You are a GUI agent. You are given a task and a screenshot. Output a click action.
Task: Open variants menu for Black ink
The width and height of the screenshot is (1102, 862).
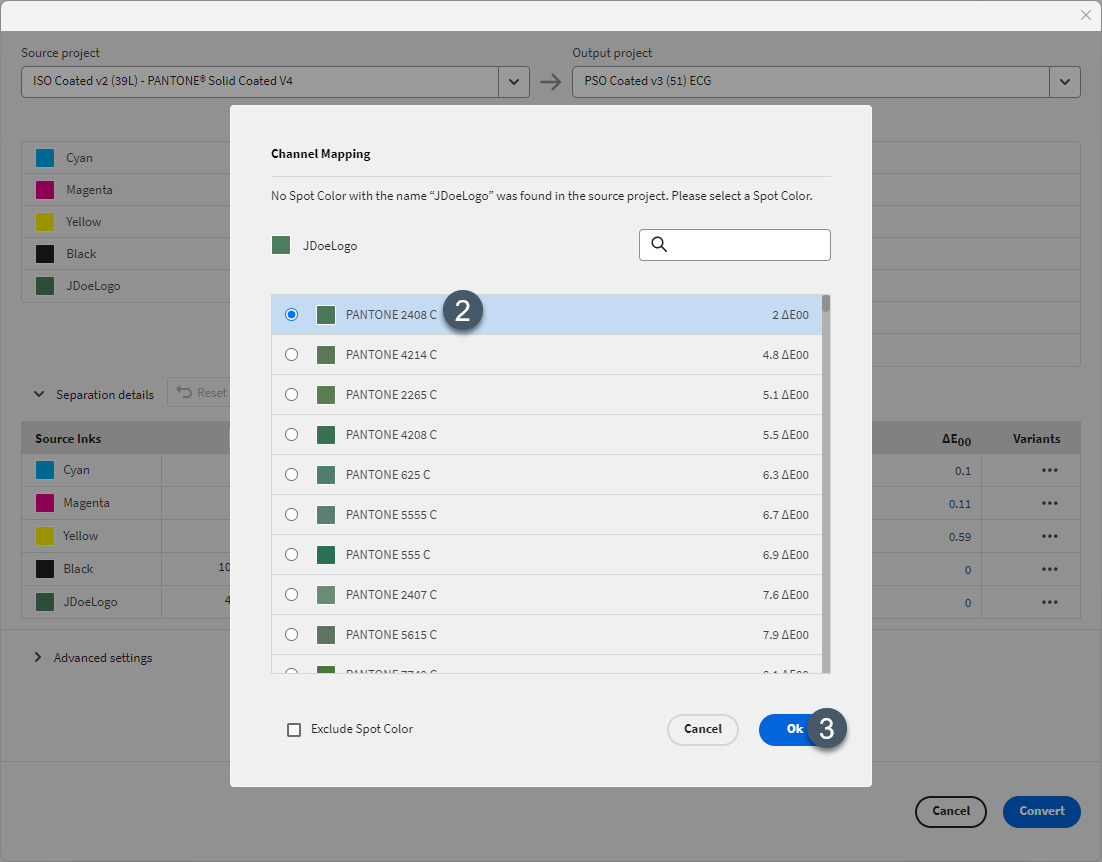pos(1049,569)
